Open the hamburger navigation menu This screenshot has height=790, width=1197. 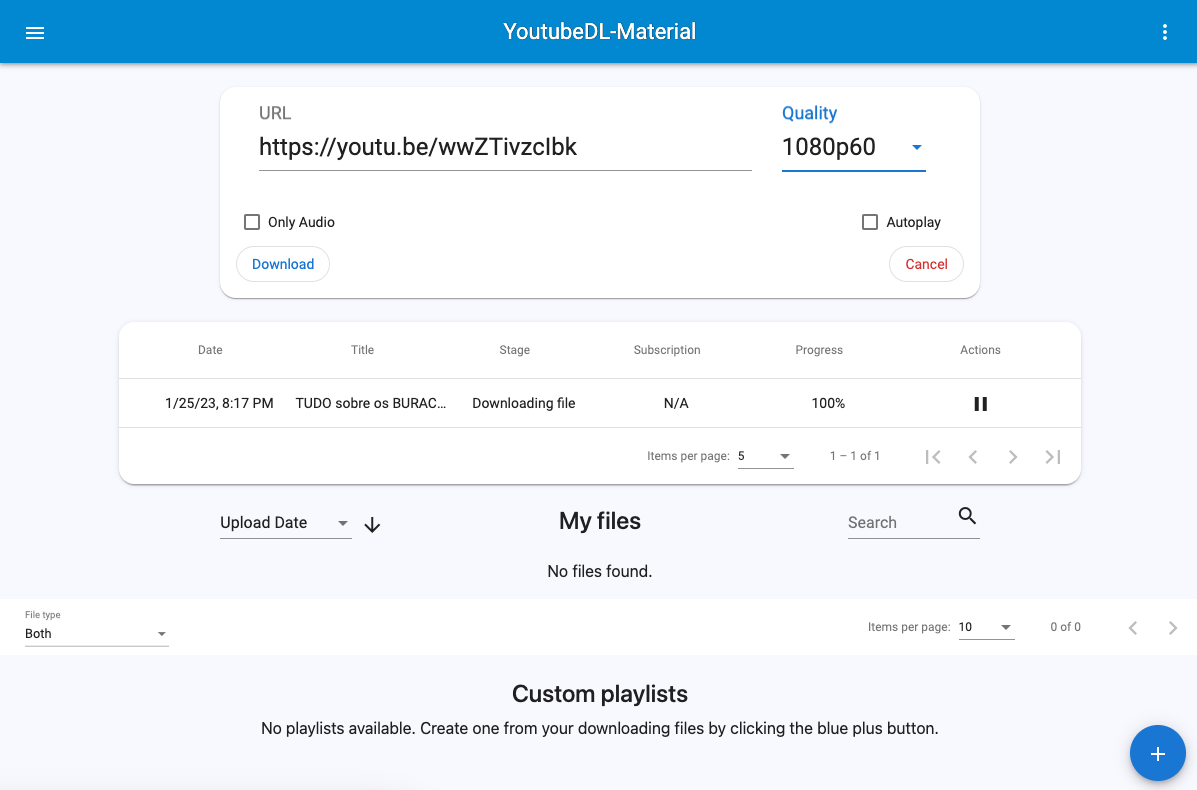pyautogui.click(x=35, y=32)
